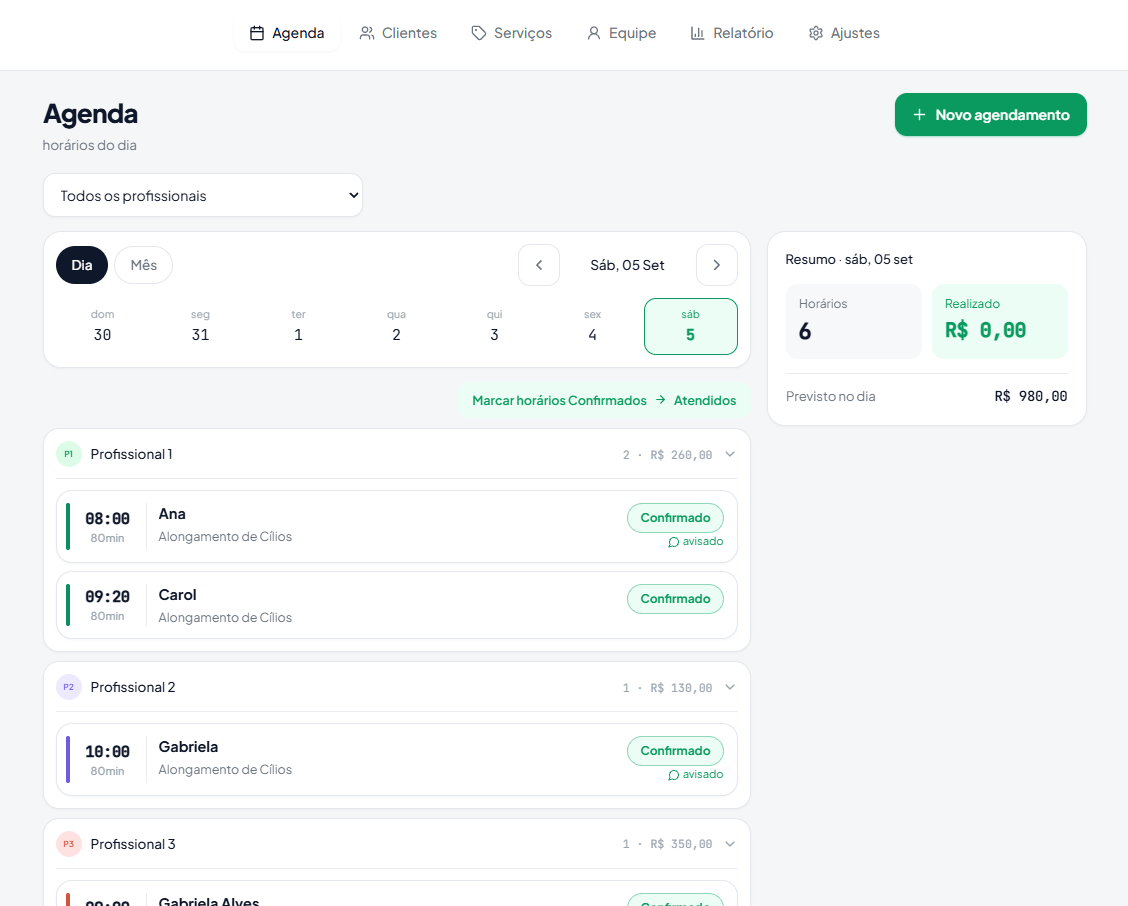The image size is (1128, 906).
Task: Click the Carol appointment name
Action: pyautogui.click(x=178, y=595)
